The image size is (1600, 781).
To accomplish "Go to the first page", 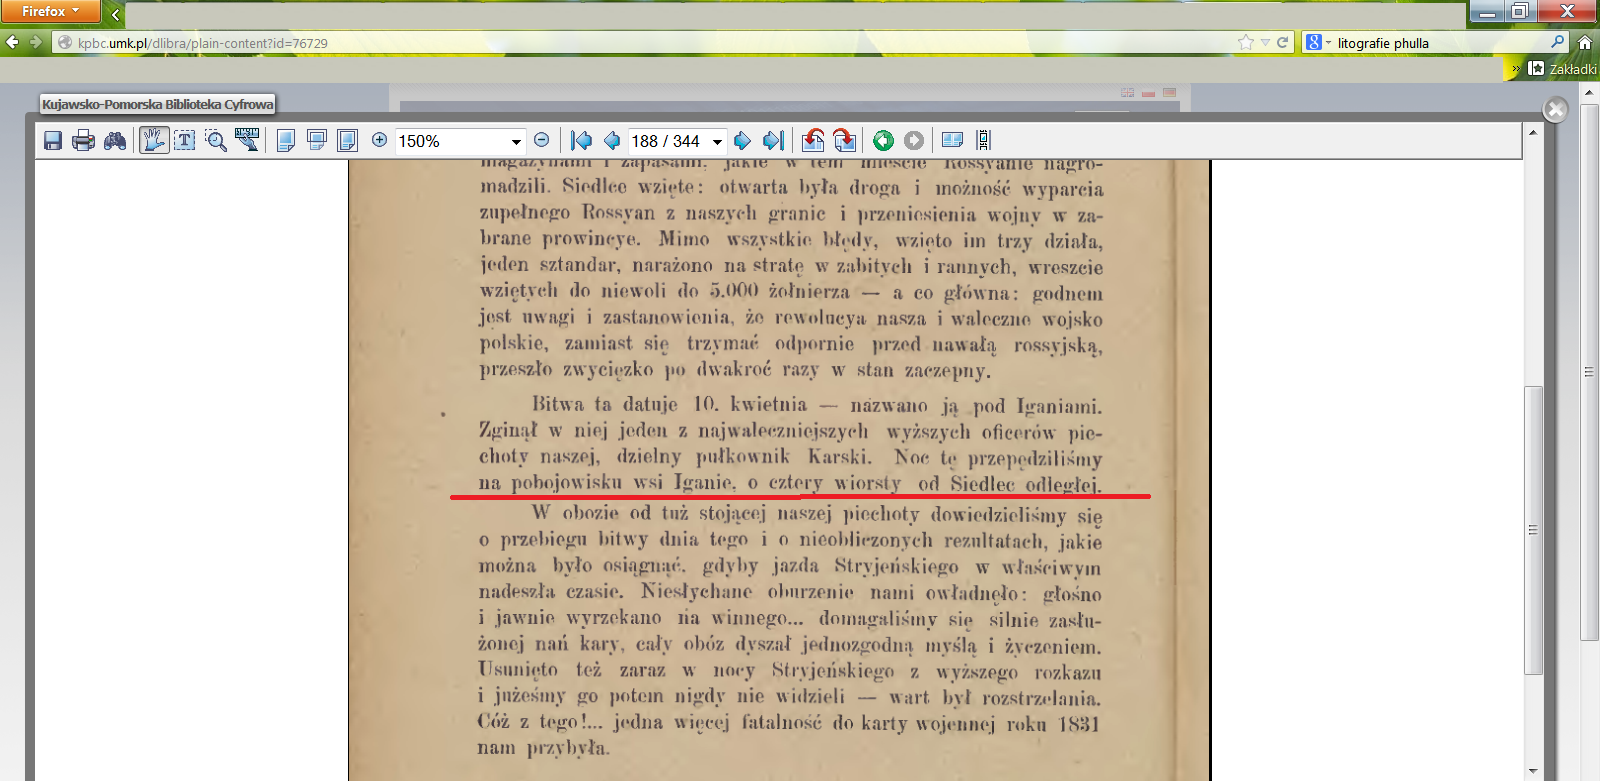I will pos(581,141).
